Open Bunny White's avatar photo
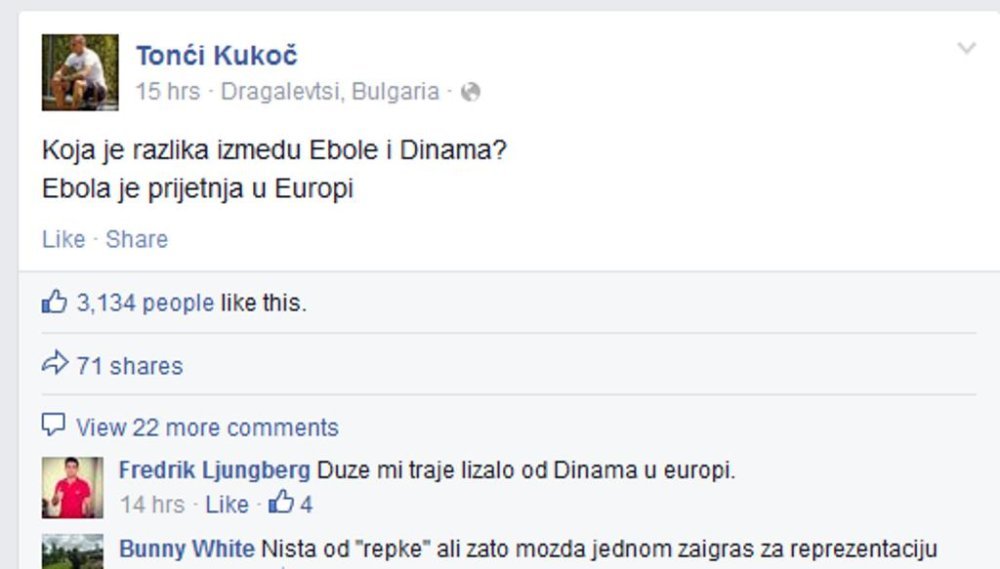 pyautogui.click(x=73, y=551)
